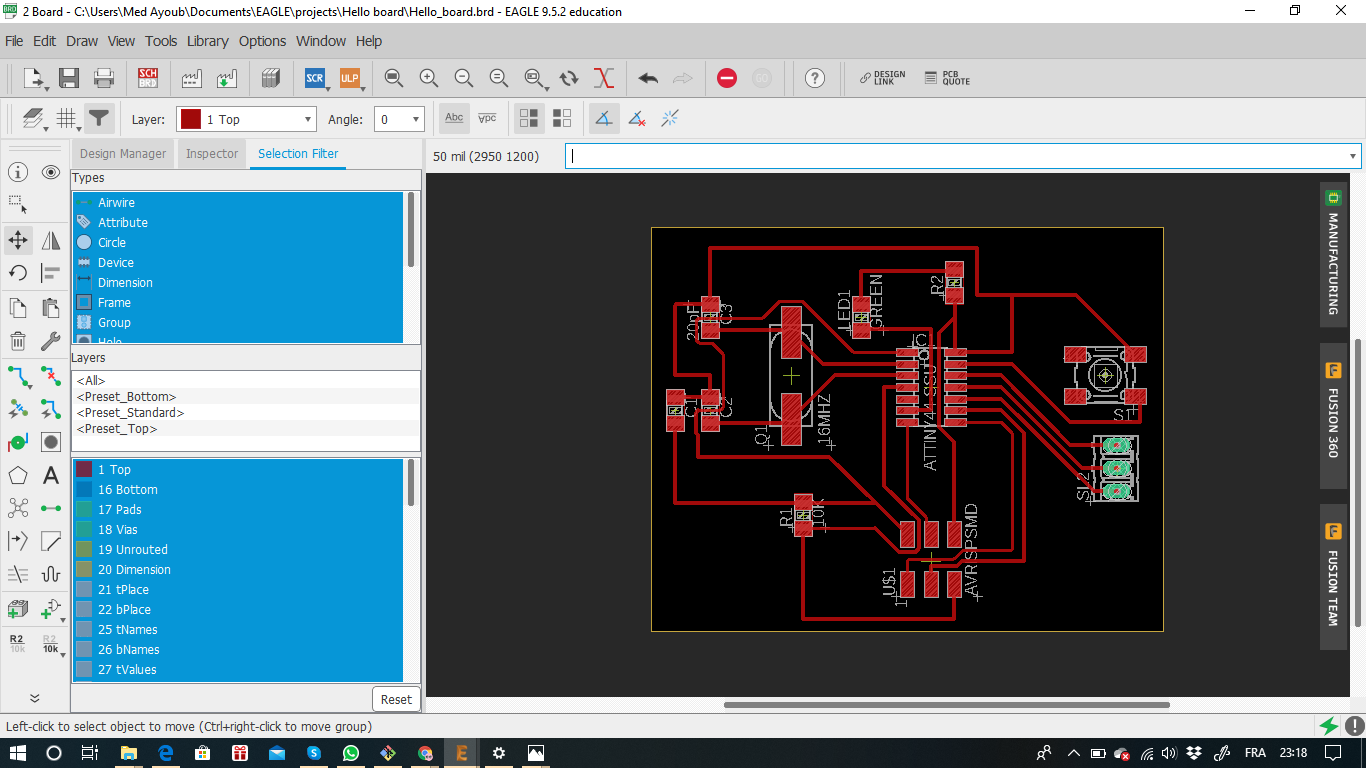Click the Save floppy disk icon
The image size is (1366, 768).
[69, 78]
